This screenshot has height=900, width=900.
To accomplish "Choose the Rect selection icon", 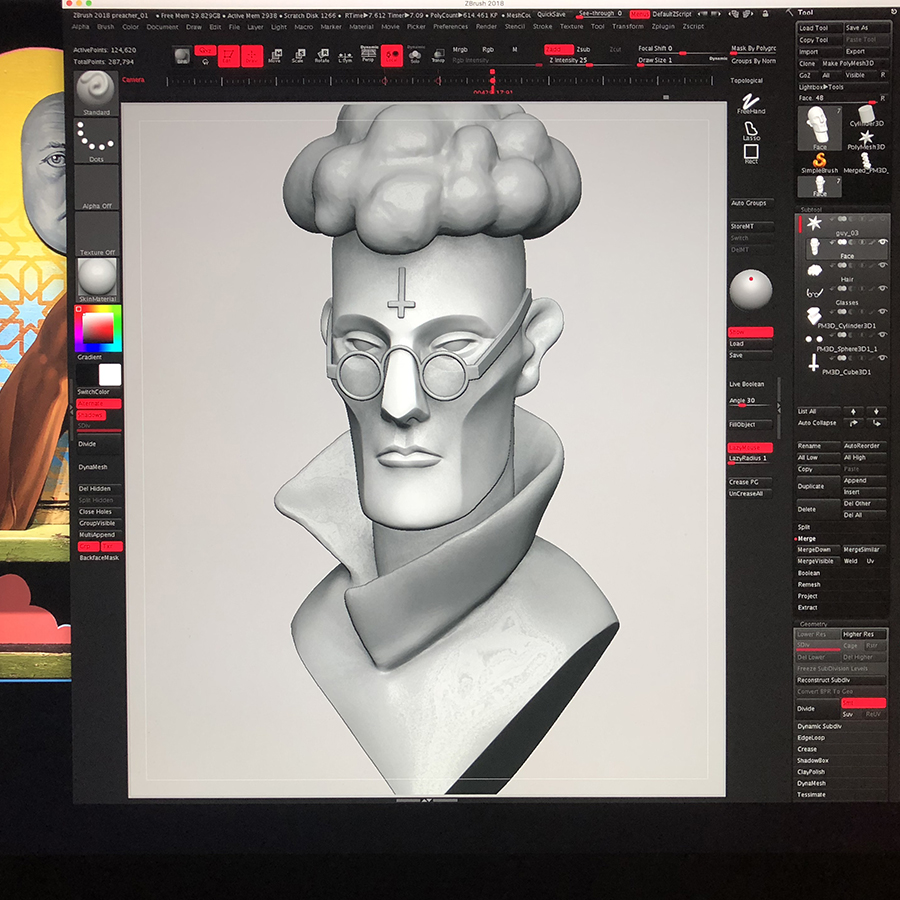I will [751, 154].
